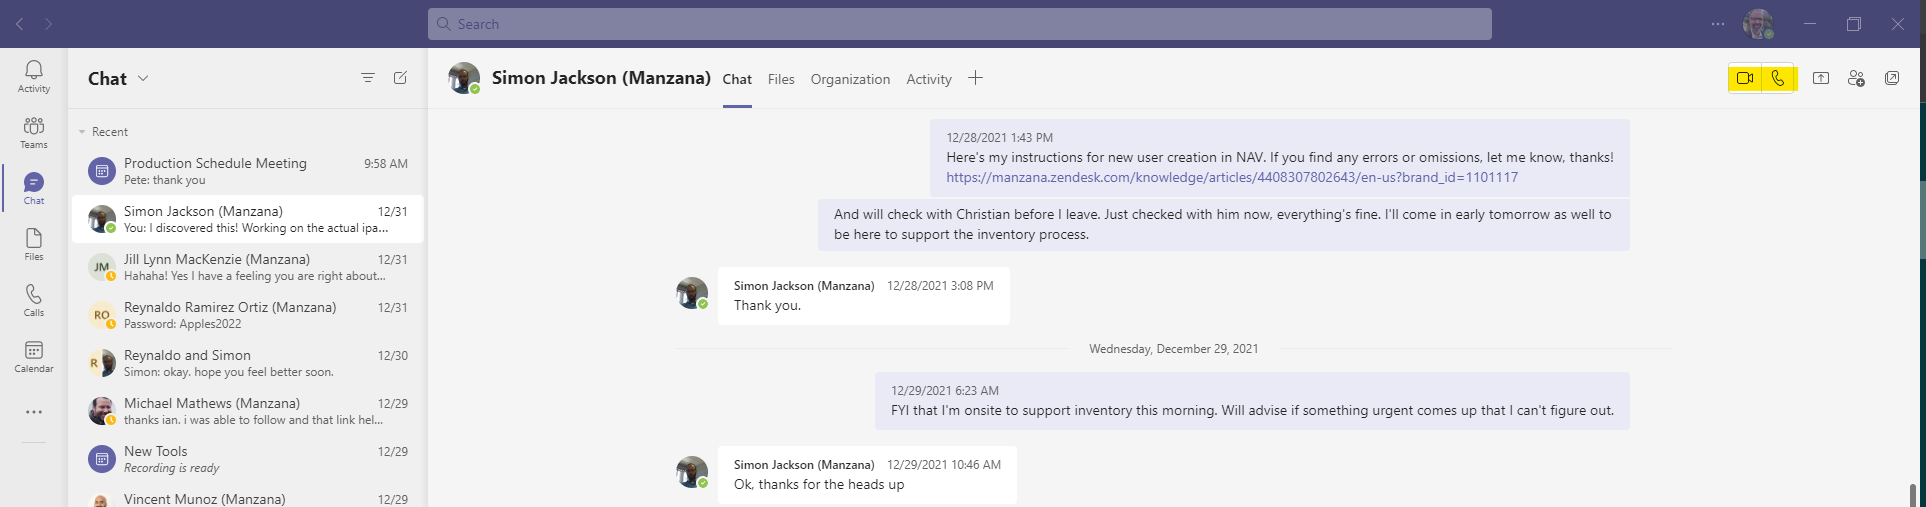Viewport: 1926px width, 507px height.
Task: Click the Search box
Action: point(960,24)
